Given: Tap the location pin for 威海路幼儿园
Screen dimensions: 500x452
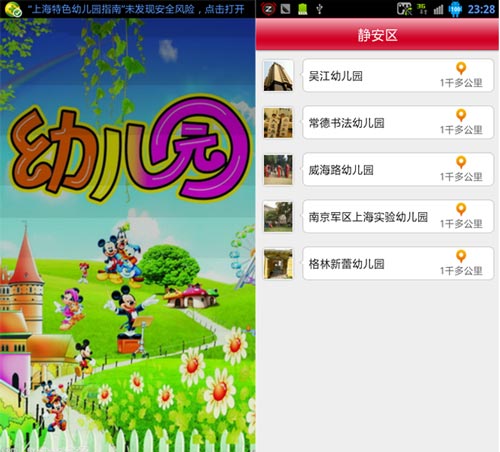Looking at the screenshot, I should [x=461, y=162].
